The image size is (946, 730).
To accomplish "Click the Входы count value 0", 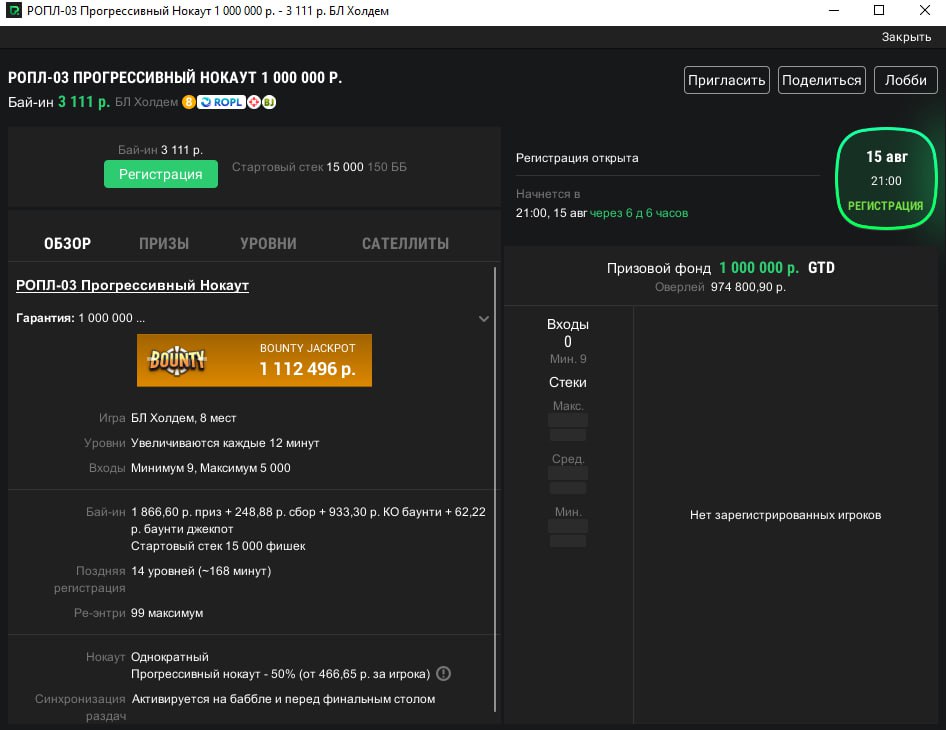I will click(x=568, y=342).
